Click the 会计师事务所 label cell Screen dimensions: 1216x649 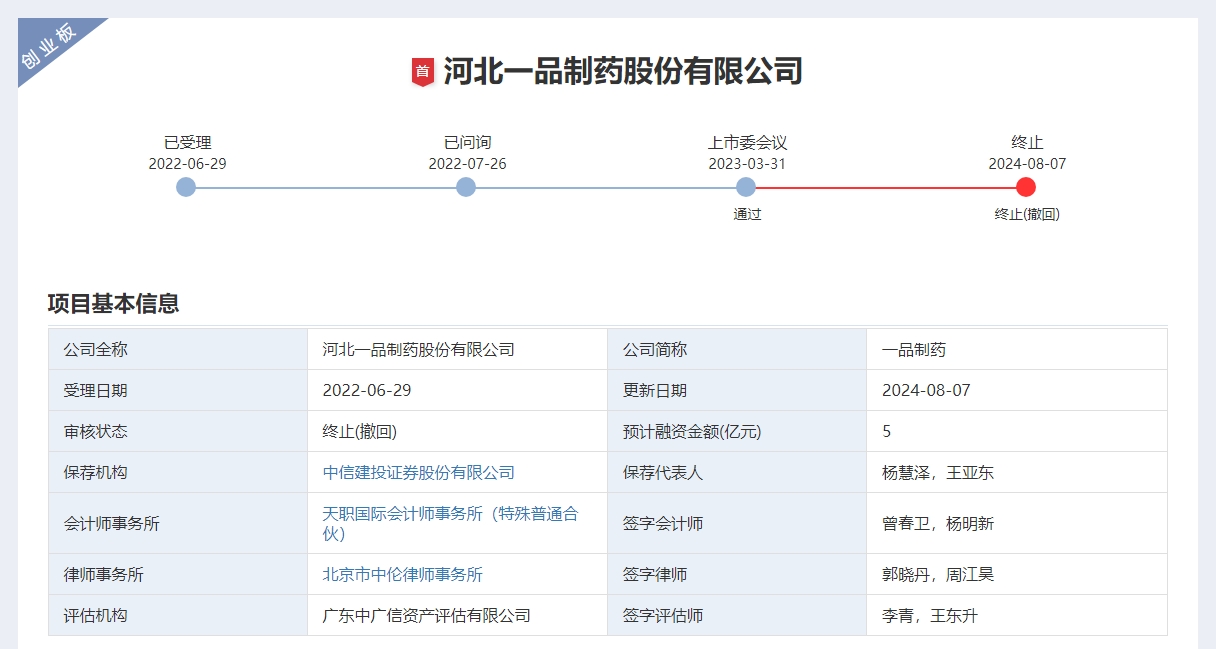[178, 523]
